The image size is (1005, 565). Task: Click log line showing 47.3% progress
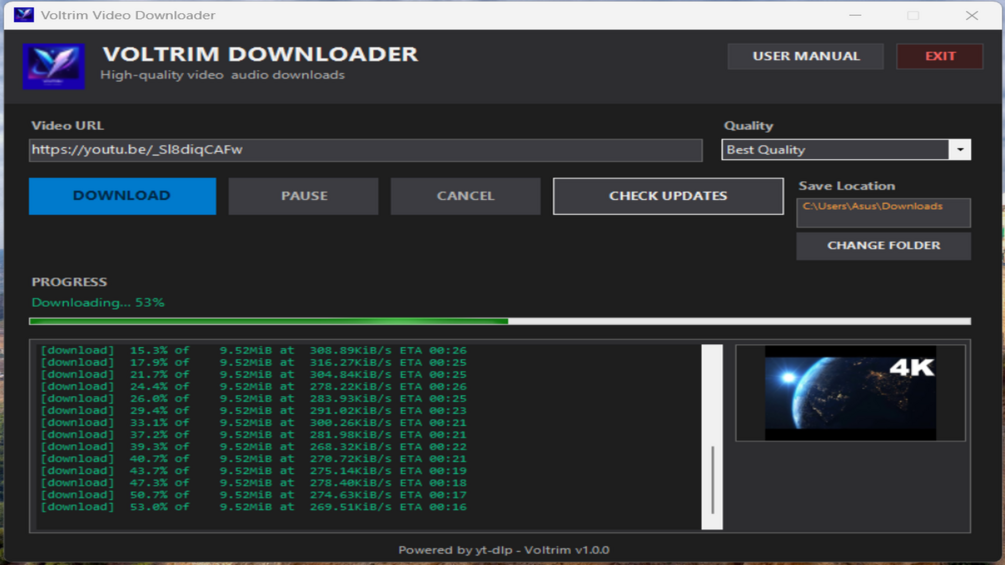pos(254,483)
